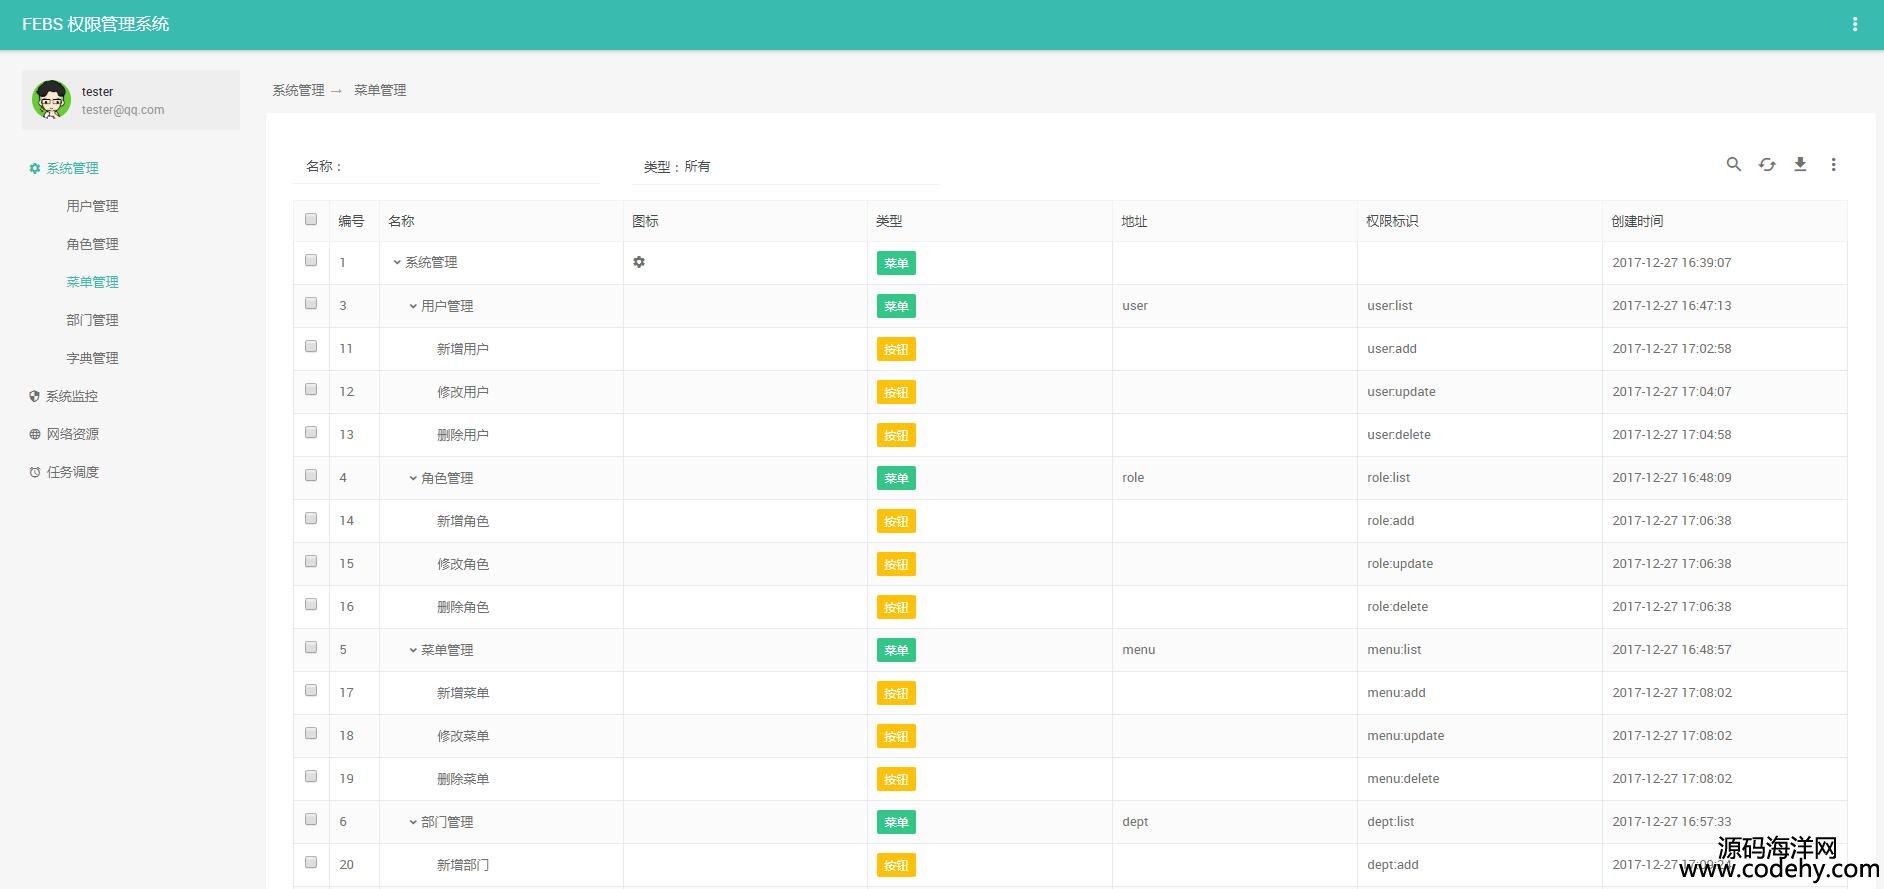Collapse the 部门管理 tree row

(x=413, y=822)
